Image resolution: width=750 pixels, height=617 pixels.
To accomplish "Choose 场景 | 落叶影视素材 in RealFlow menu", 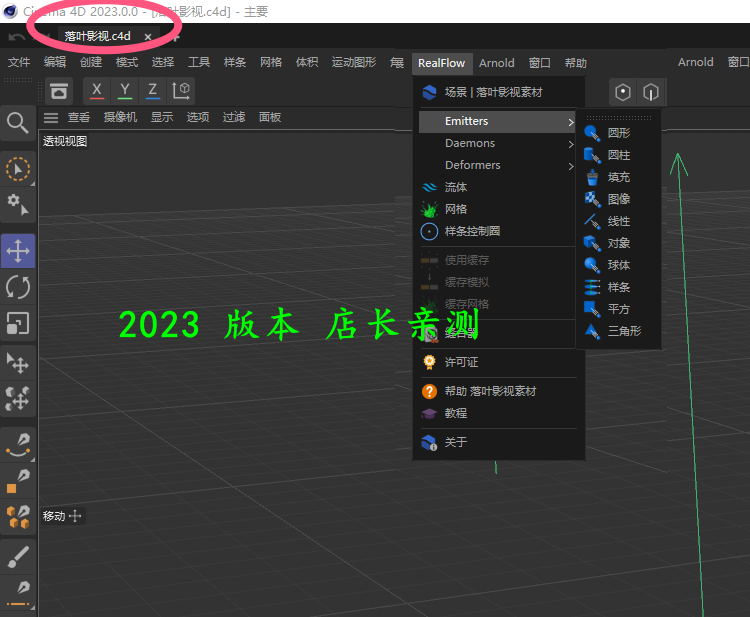I will pyautogui.click(x=497, y=92).
